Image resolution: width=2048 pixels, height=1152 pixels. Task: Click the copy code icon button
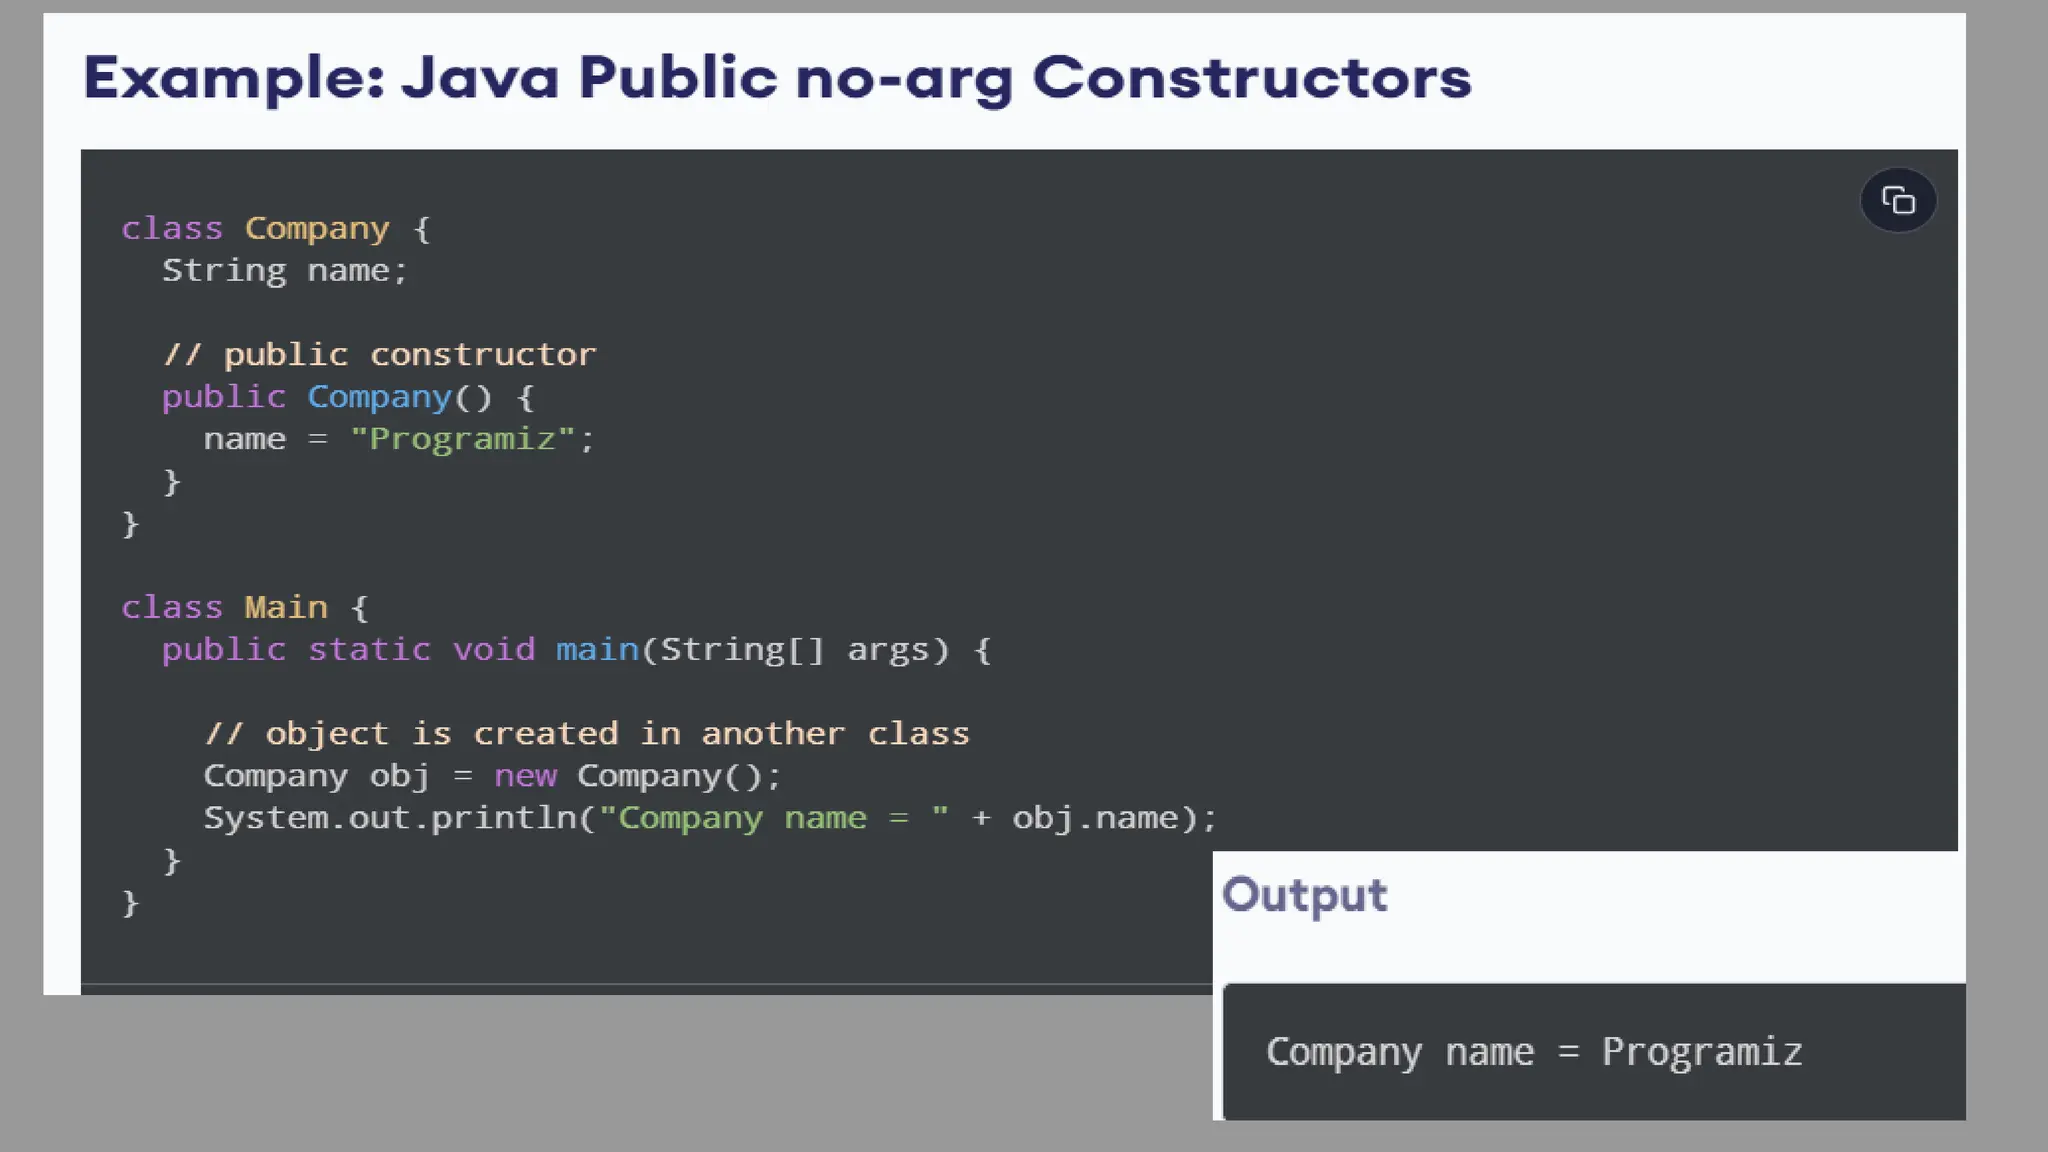[1898, 201]
